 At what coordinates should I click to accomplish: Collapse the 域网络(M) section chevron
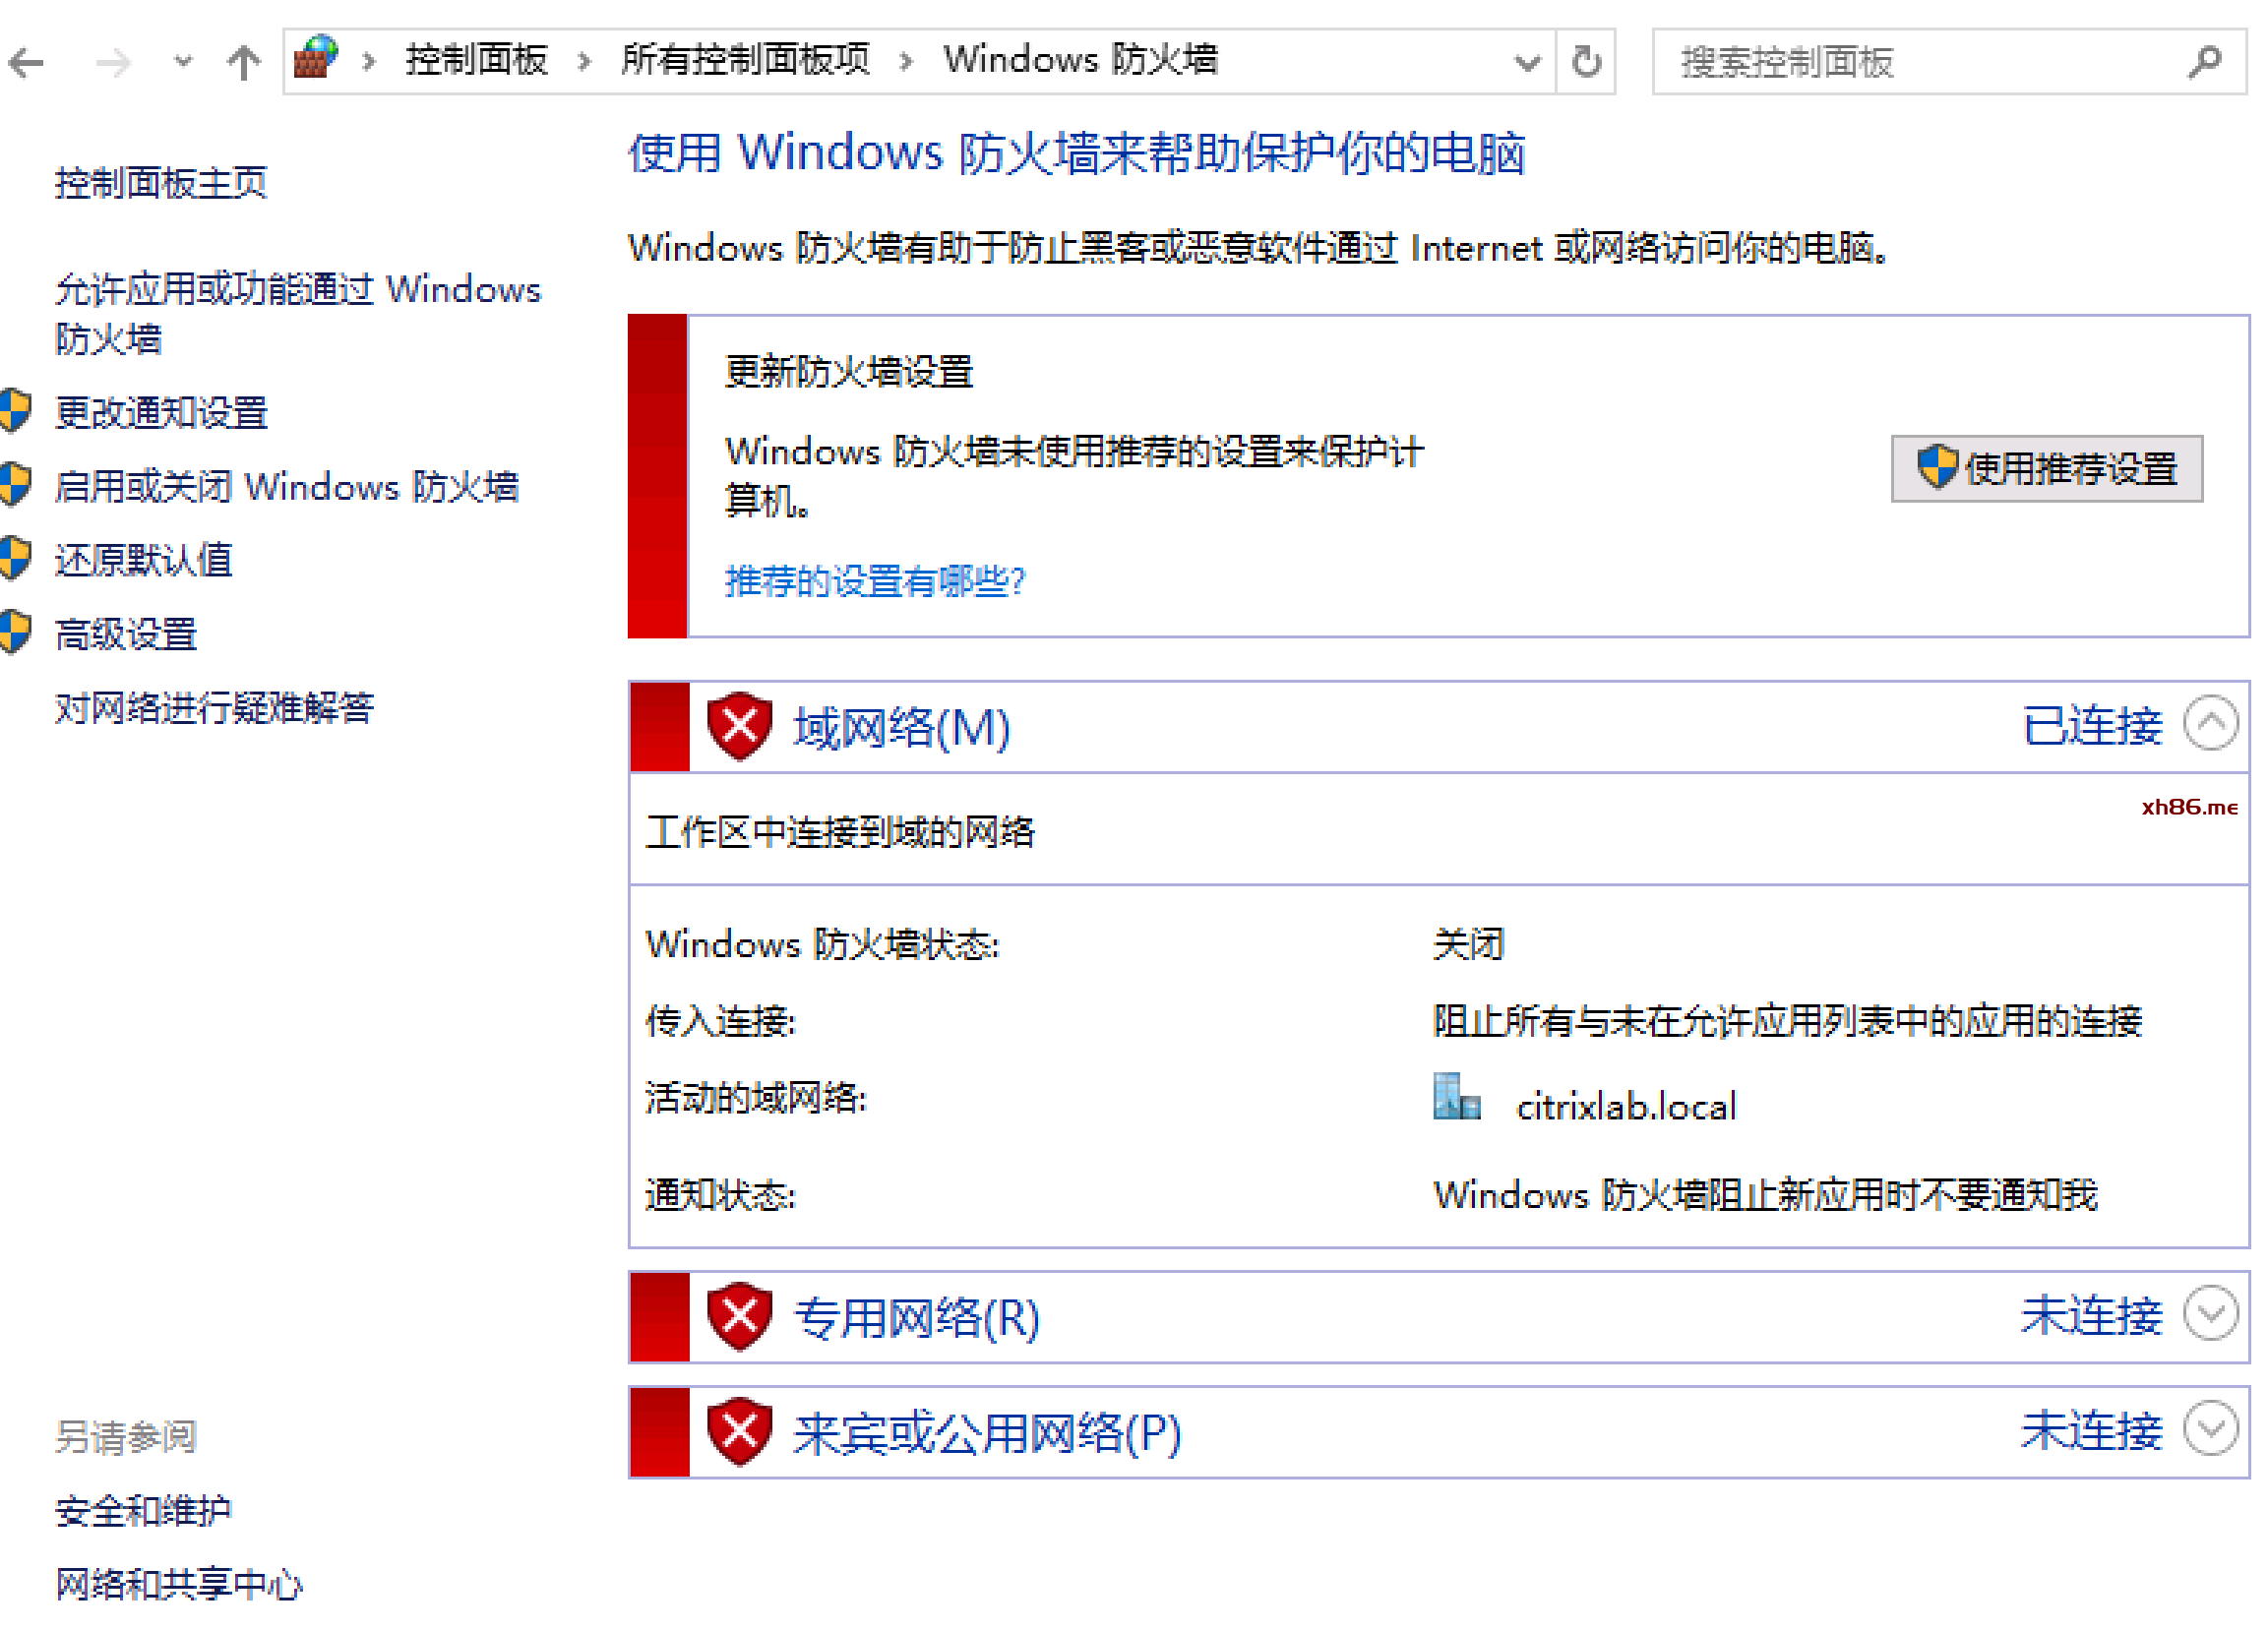pyautogui.click(x=2210, y=723)
